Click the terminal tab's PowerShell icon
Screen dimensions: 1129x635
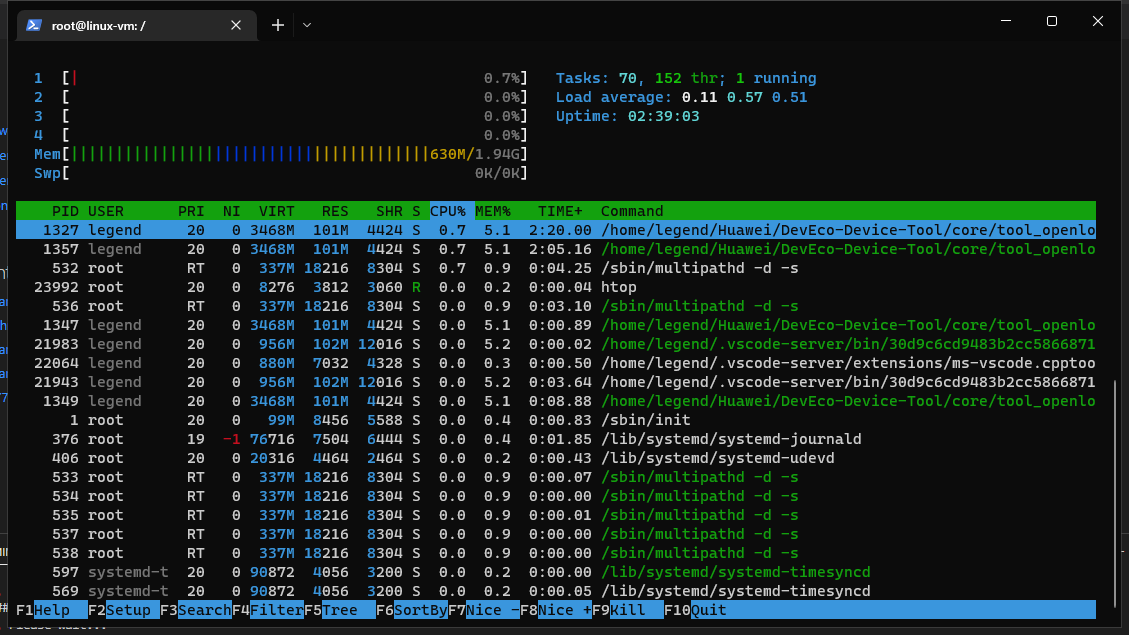tap(33, 25)
